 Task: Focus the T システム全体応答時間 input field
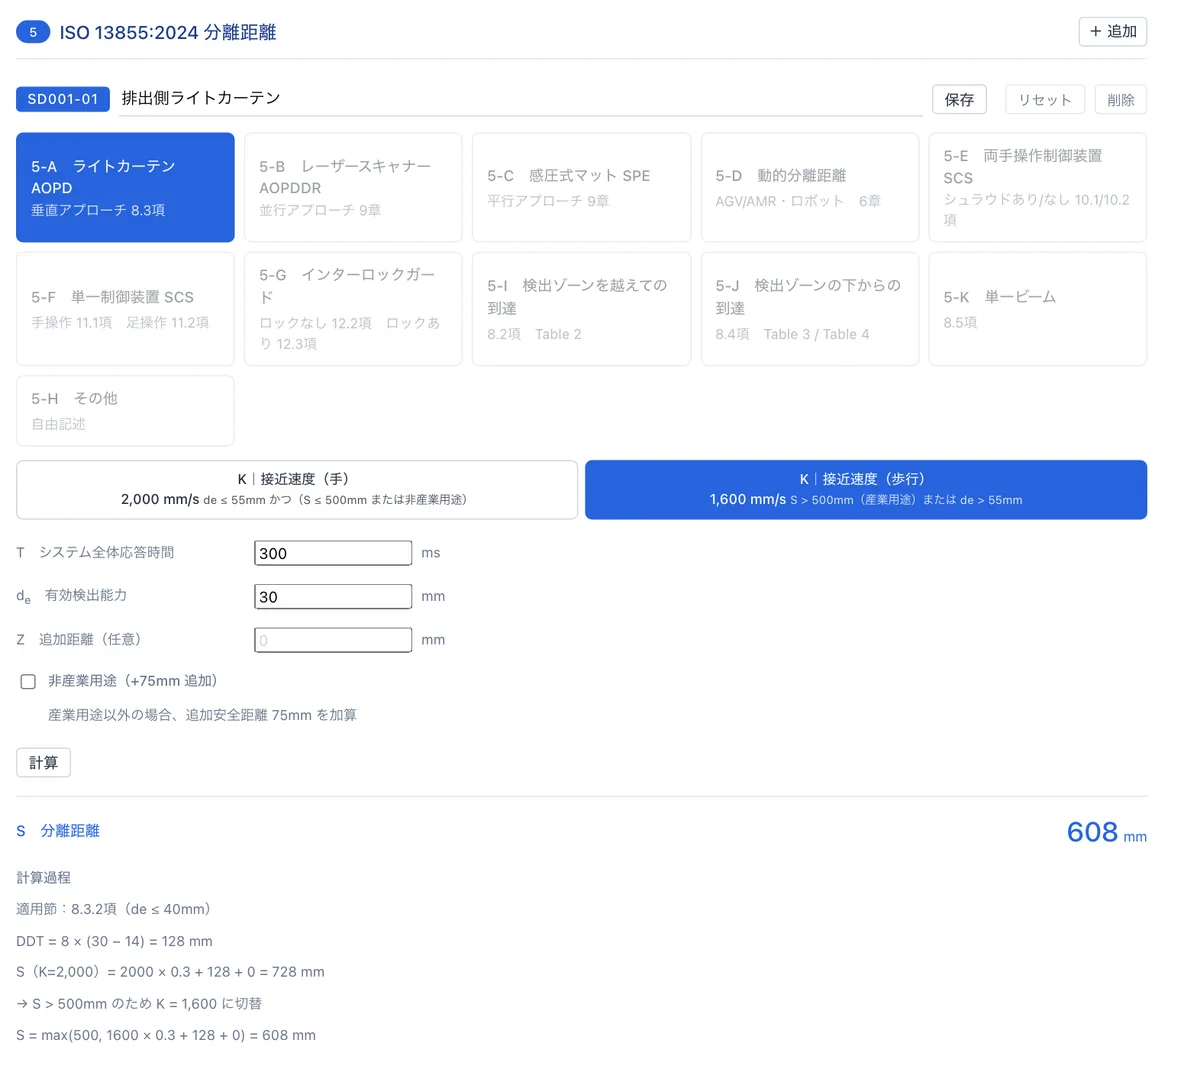(333, 553)
